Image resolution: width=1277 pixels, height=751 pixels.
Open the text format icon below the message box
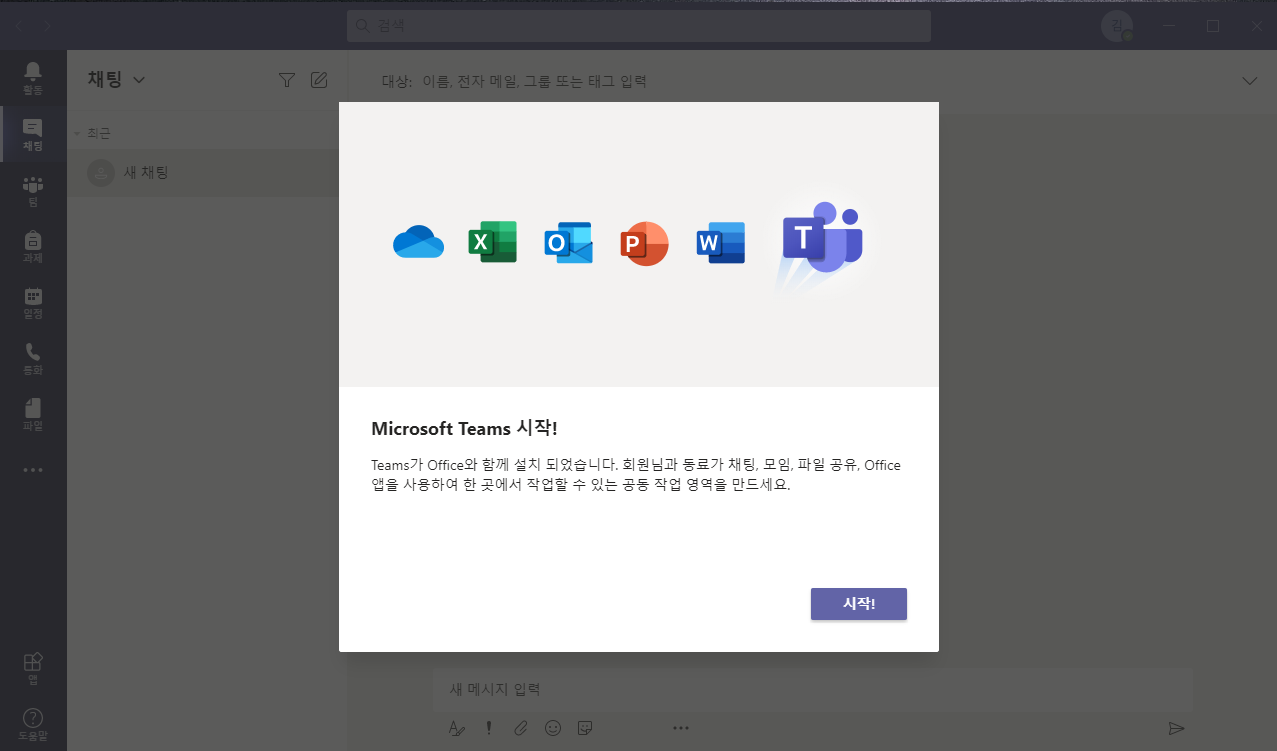457,728
